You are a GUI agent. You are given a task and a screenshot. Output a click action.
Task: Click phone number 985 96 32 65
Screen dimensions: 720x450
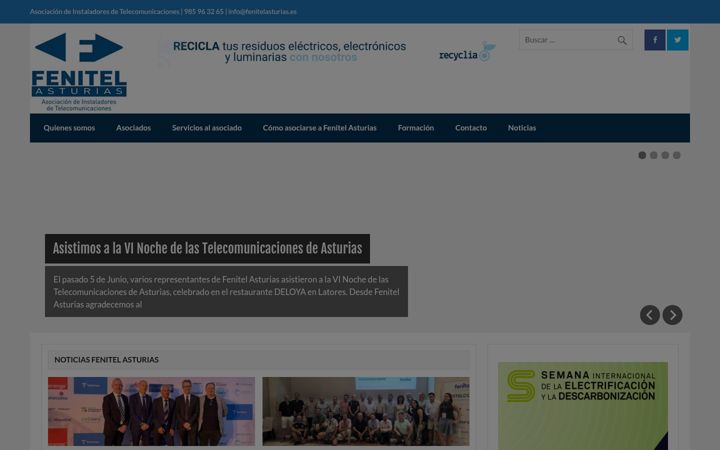(x=204, y=11)
